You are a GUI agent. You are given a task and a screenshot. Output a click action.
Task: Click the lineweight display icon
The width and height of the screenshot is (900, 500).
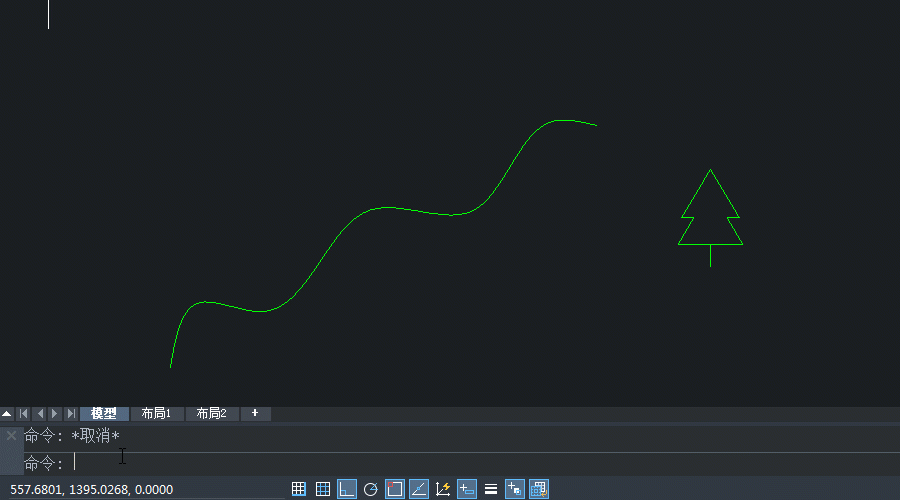click(491, 489)
